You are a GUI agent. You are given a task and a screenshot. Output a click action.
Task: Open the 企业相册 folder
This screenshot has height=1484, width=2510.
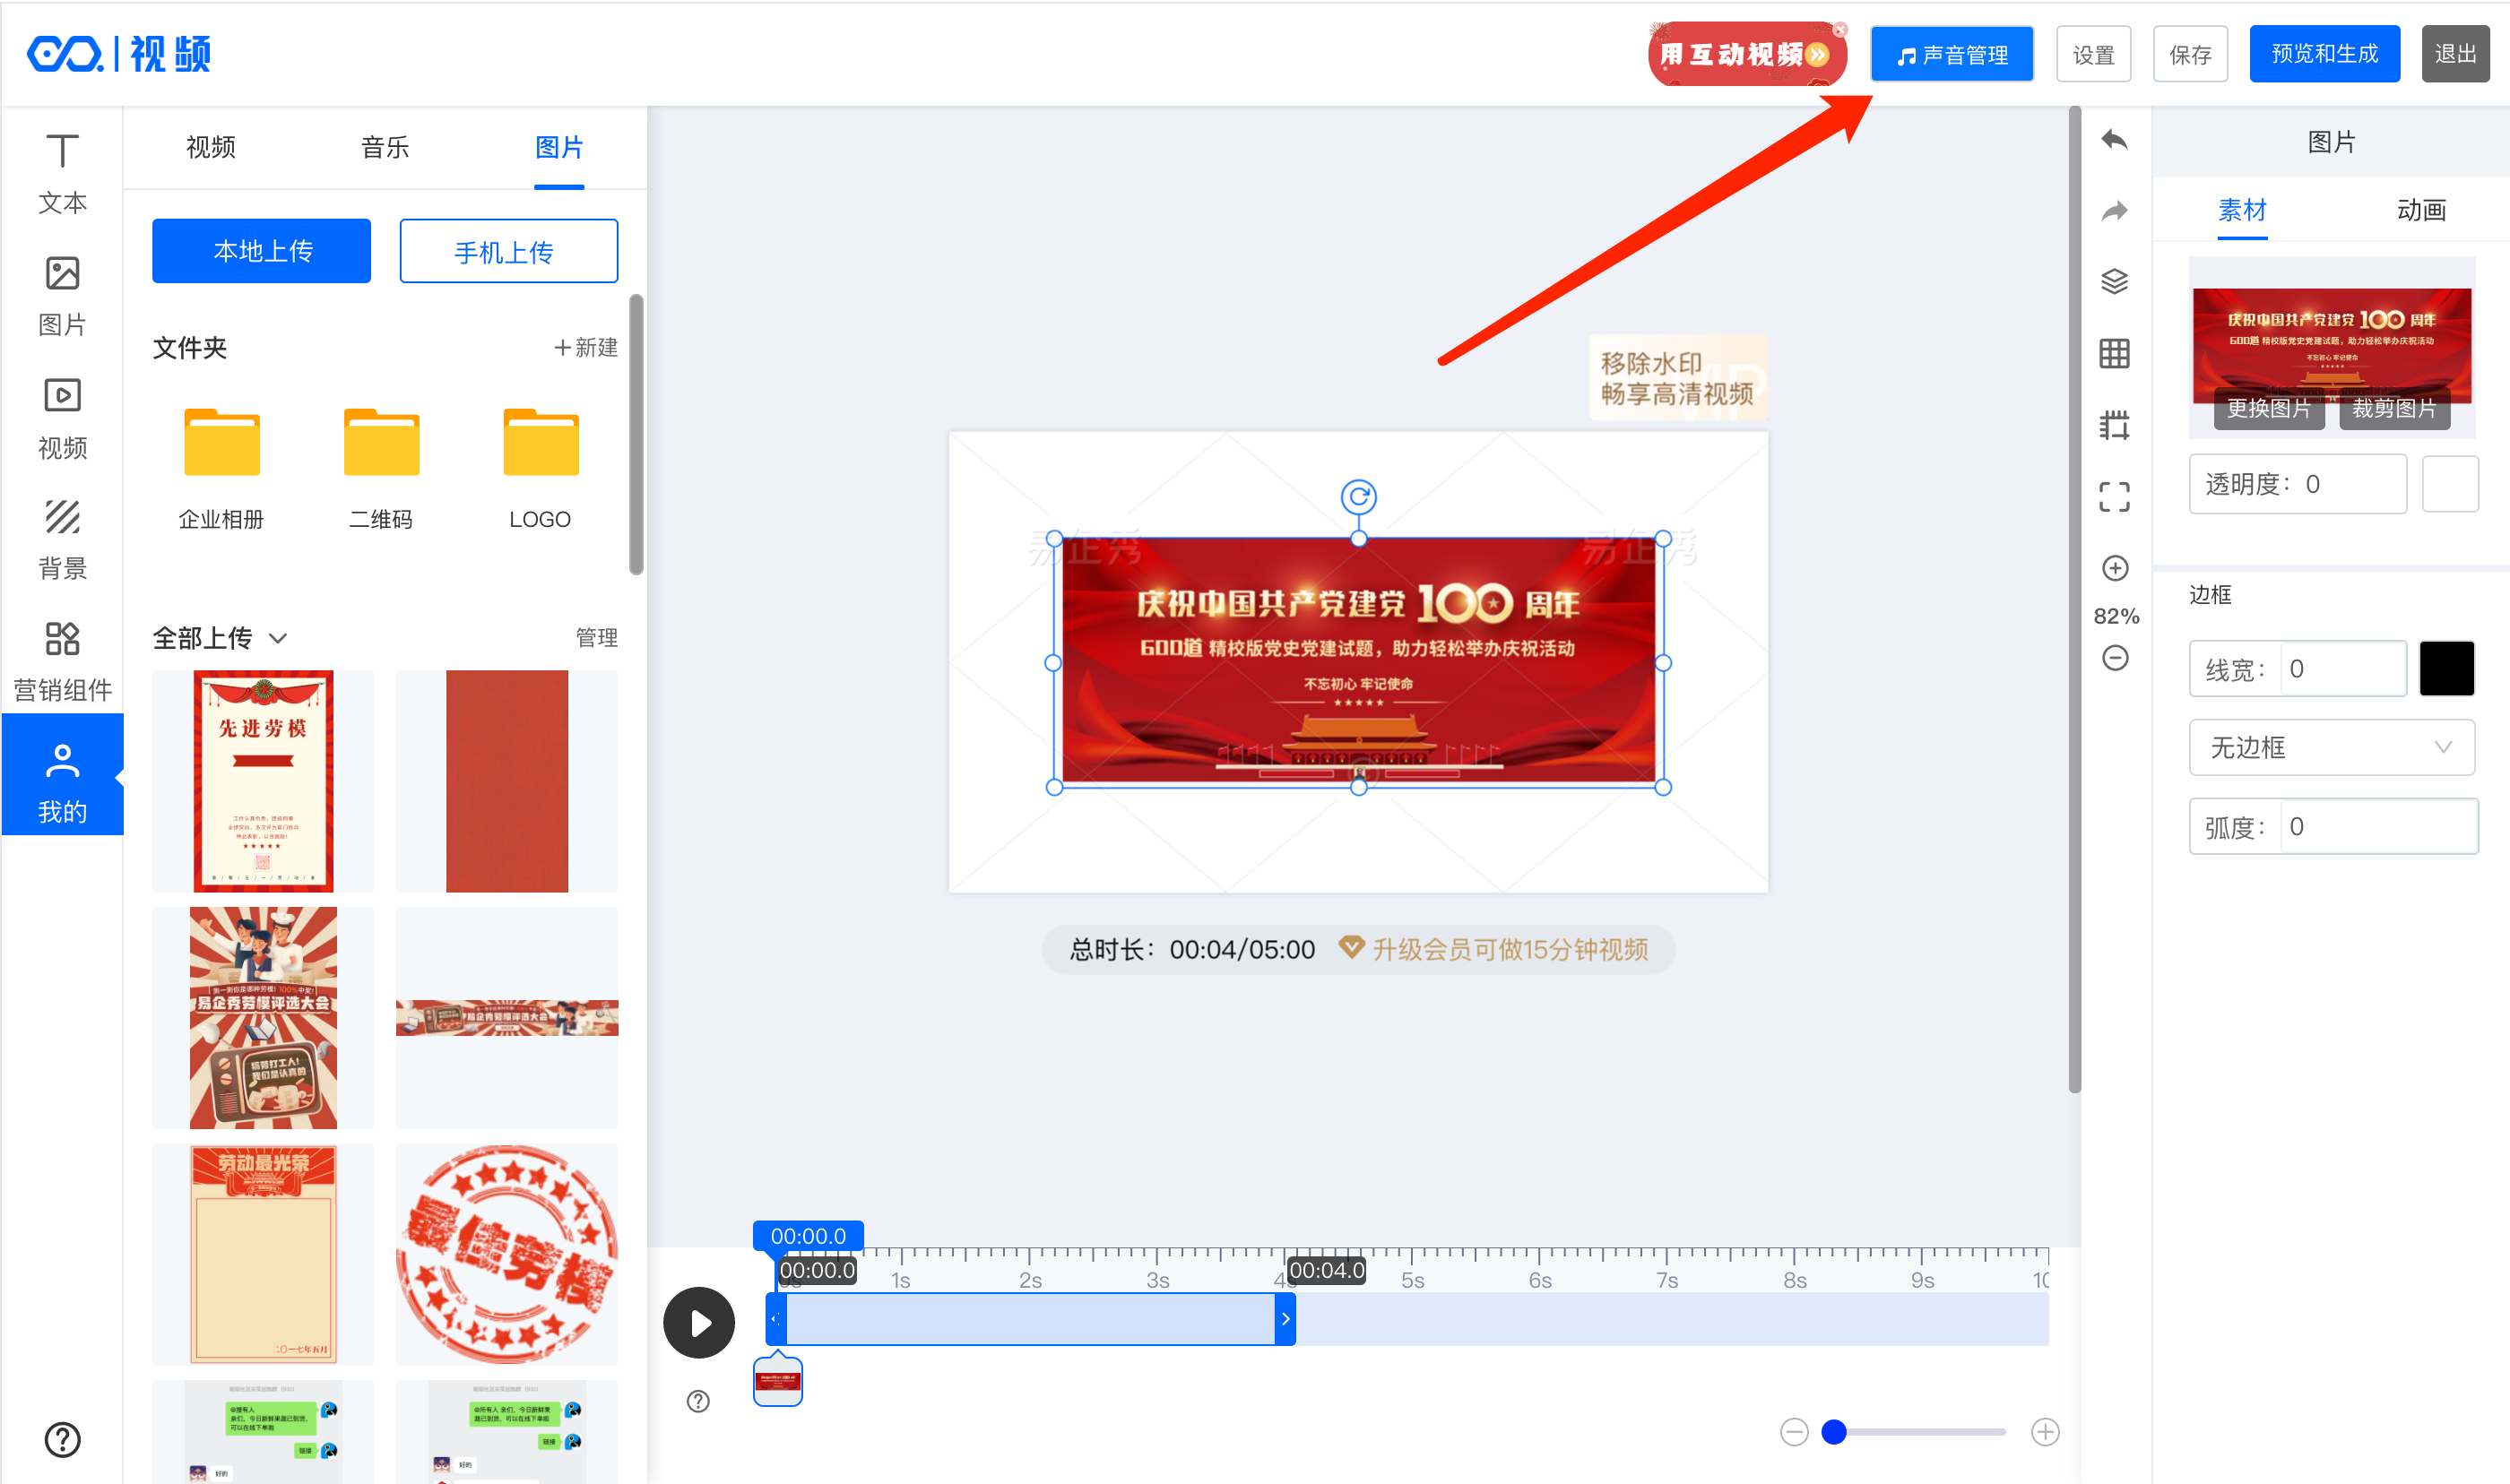221,468
